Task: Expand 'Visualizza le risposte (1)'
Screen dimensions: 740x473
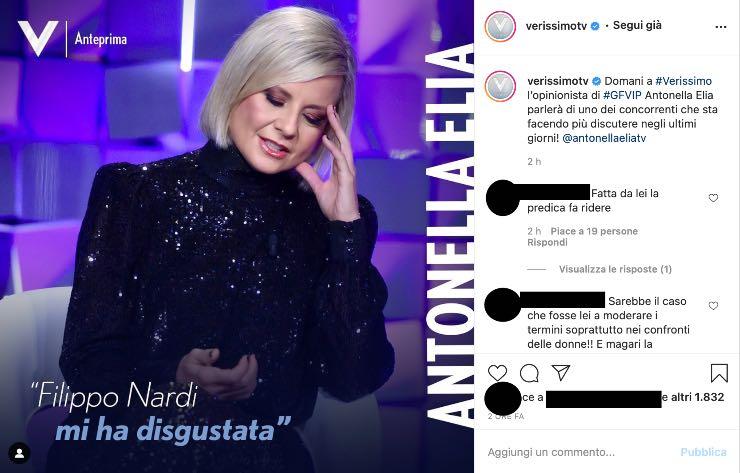Action: point(615,269)
